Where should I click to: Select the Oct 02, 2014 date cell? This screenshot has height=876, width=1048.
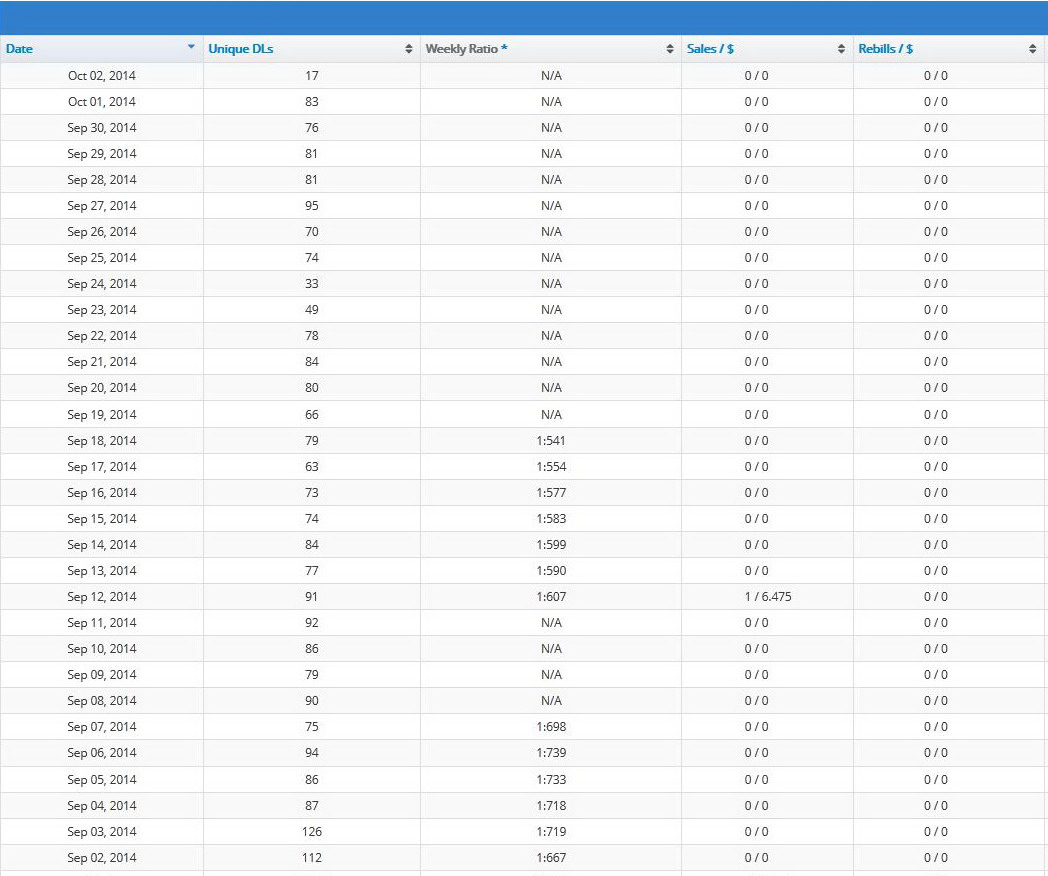(102, 76)
